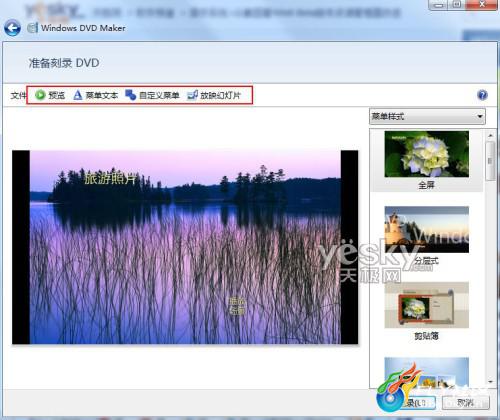The image size is (500, 420).
Task: Click the scroll-up arrow of styles list
Action: tap(490, 135)
